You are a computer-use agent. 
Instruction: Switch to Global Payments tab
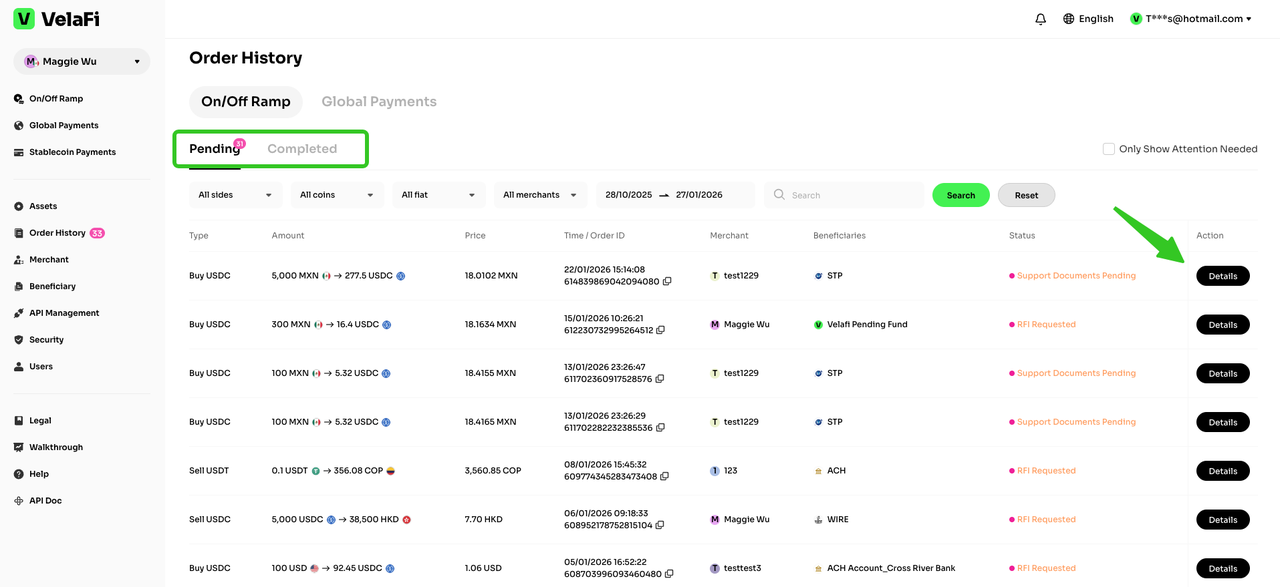coord(379,101)
